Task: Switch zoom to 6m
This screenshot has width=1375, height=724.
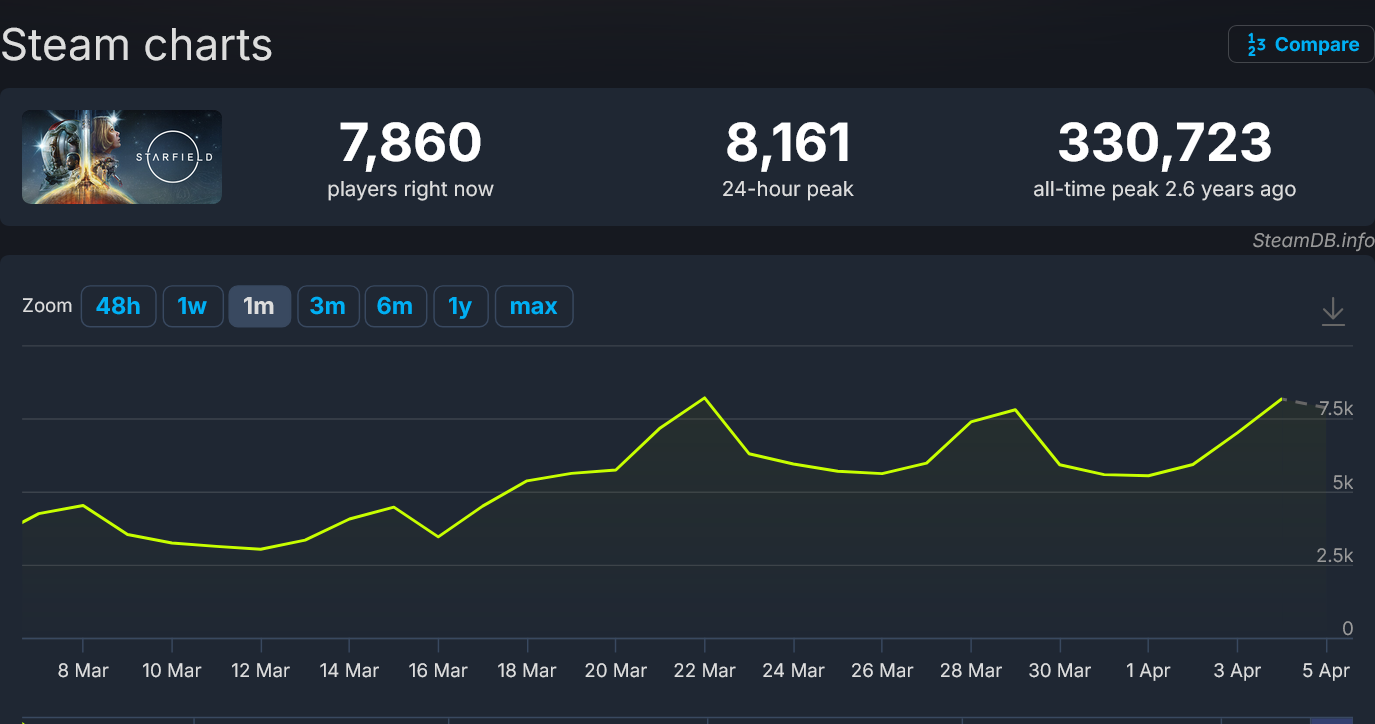Action: click(395, 306)
